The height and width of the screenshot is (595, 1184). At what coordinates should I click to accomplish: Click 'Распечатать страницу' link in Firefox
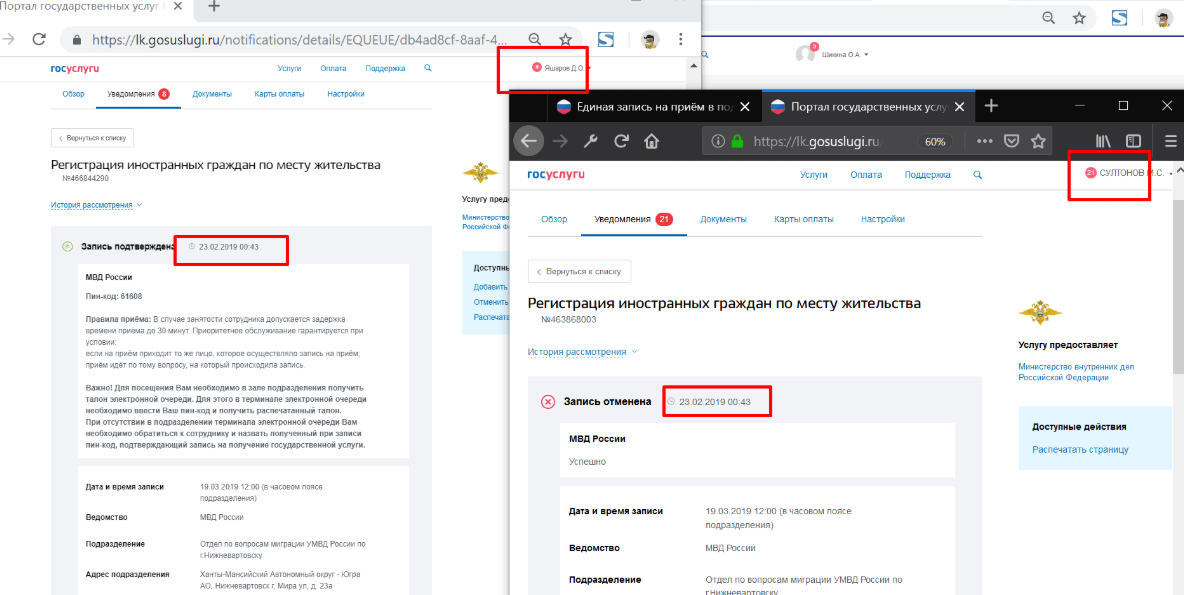coord(1080,449)
